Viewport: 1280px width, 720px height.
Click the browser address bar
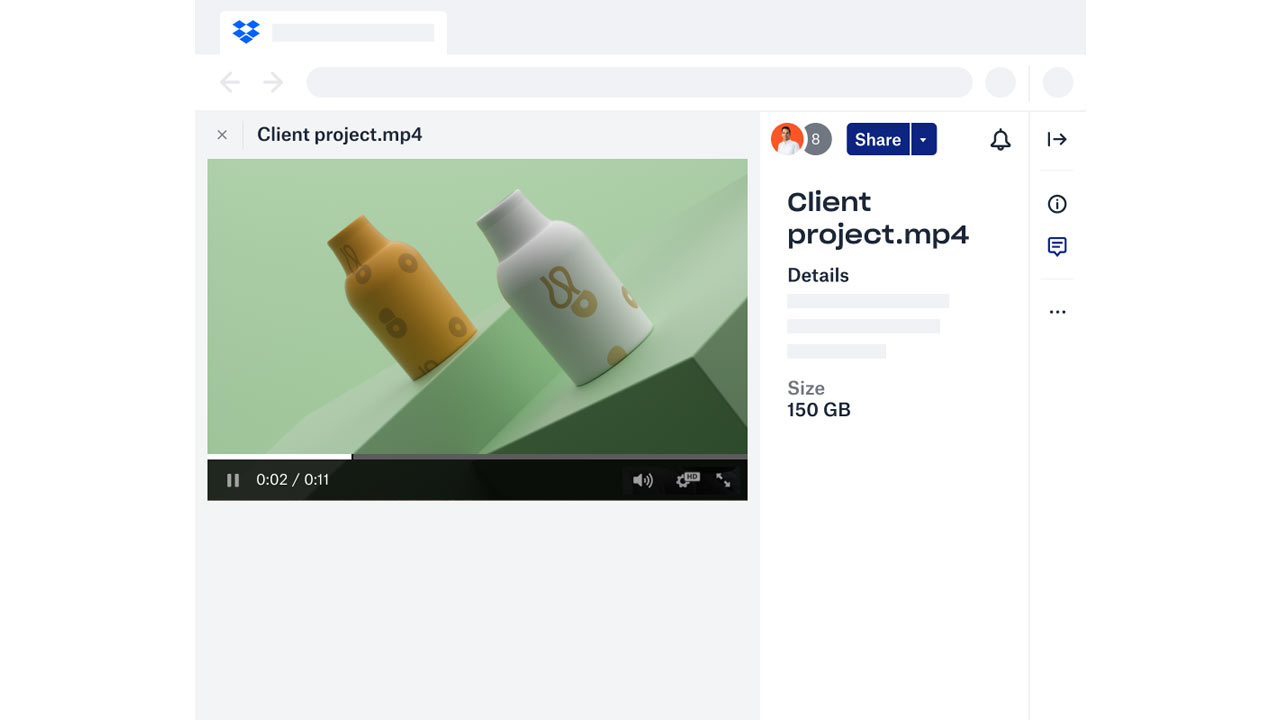tap(638, 82)
